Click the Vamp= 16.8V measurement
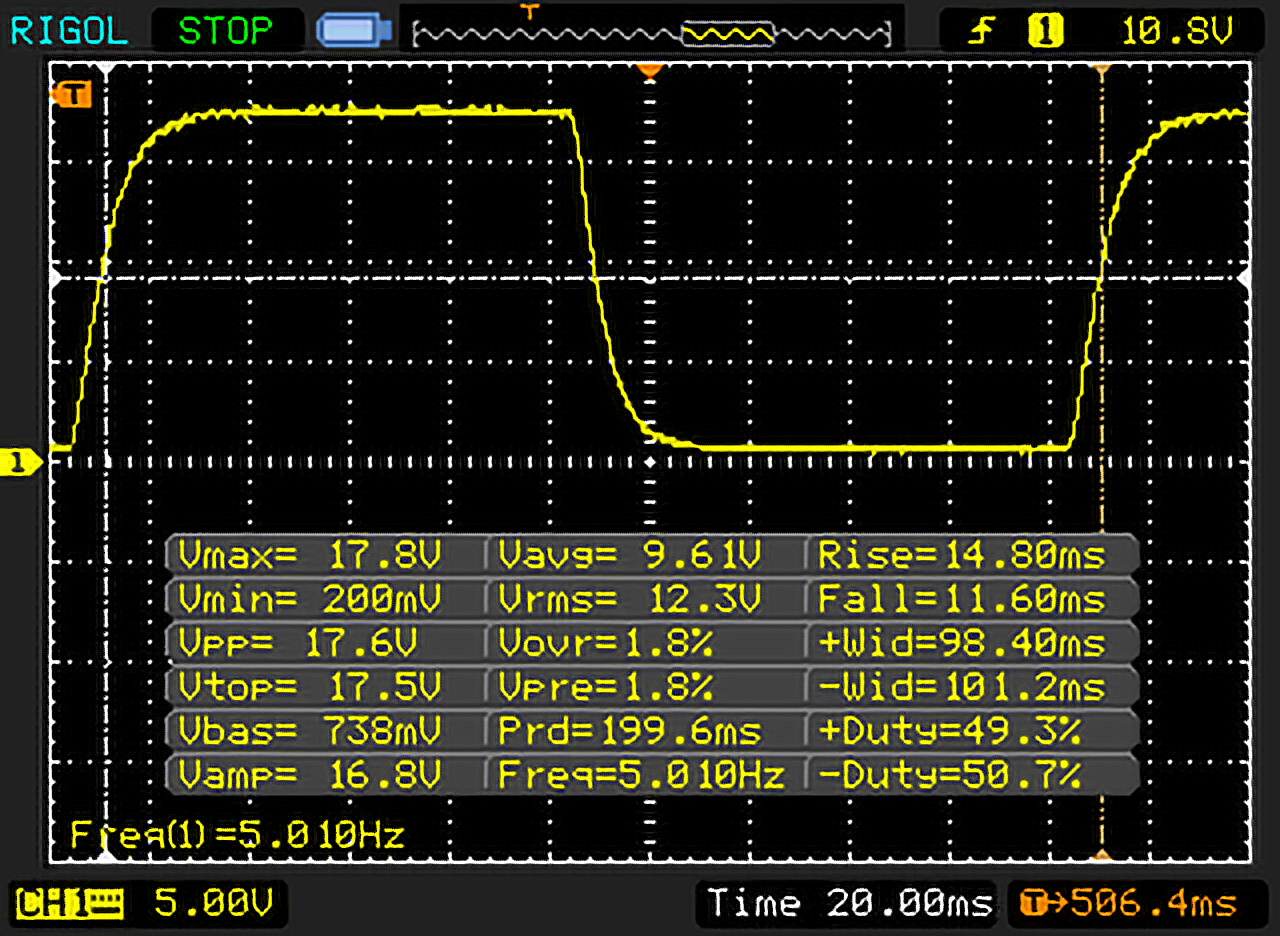This screenshot has height=936, width=1280. pos(310,774)
